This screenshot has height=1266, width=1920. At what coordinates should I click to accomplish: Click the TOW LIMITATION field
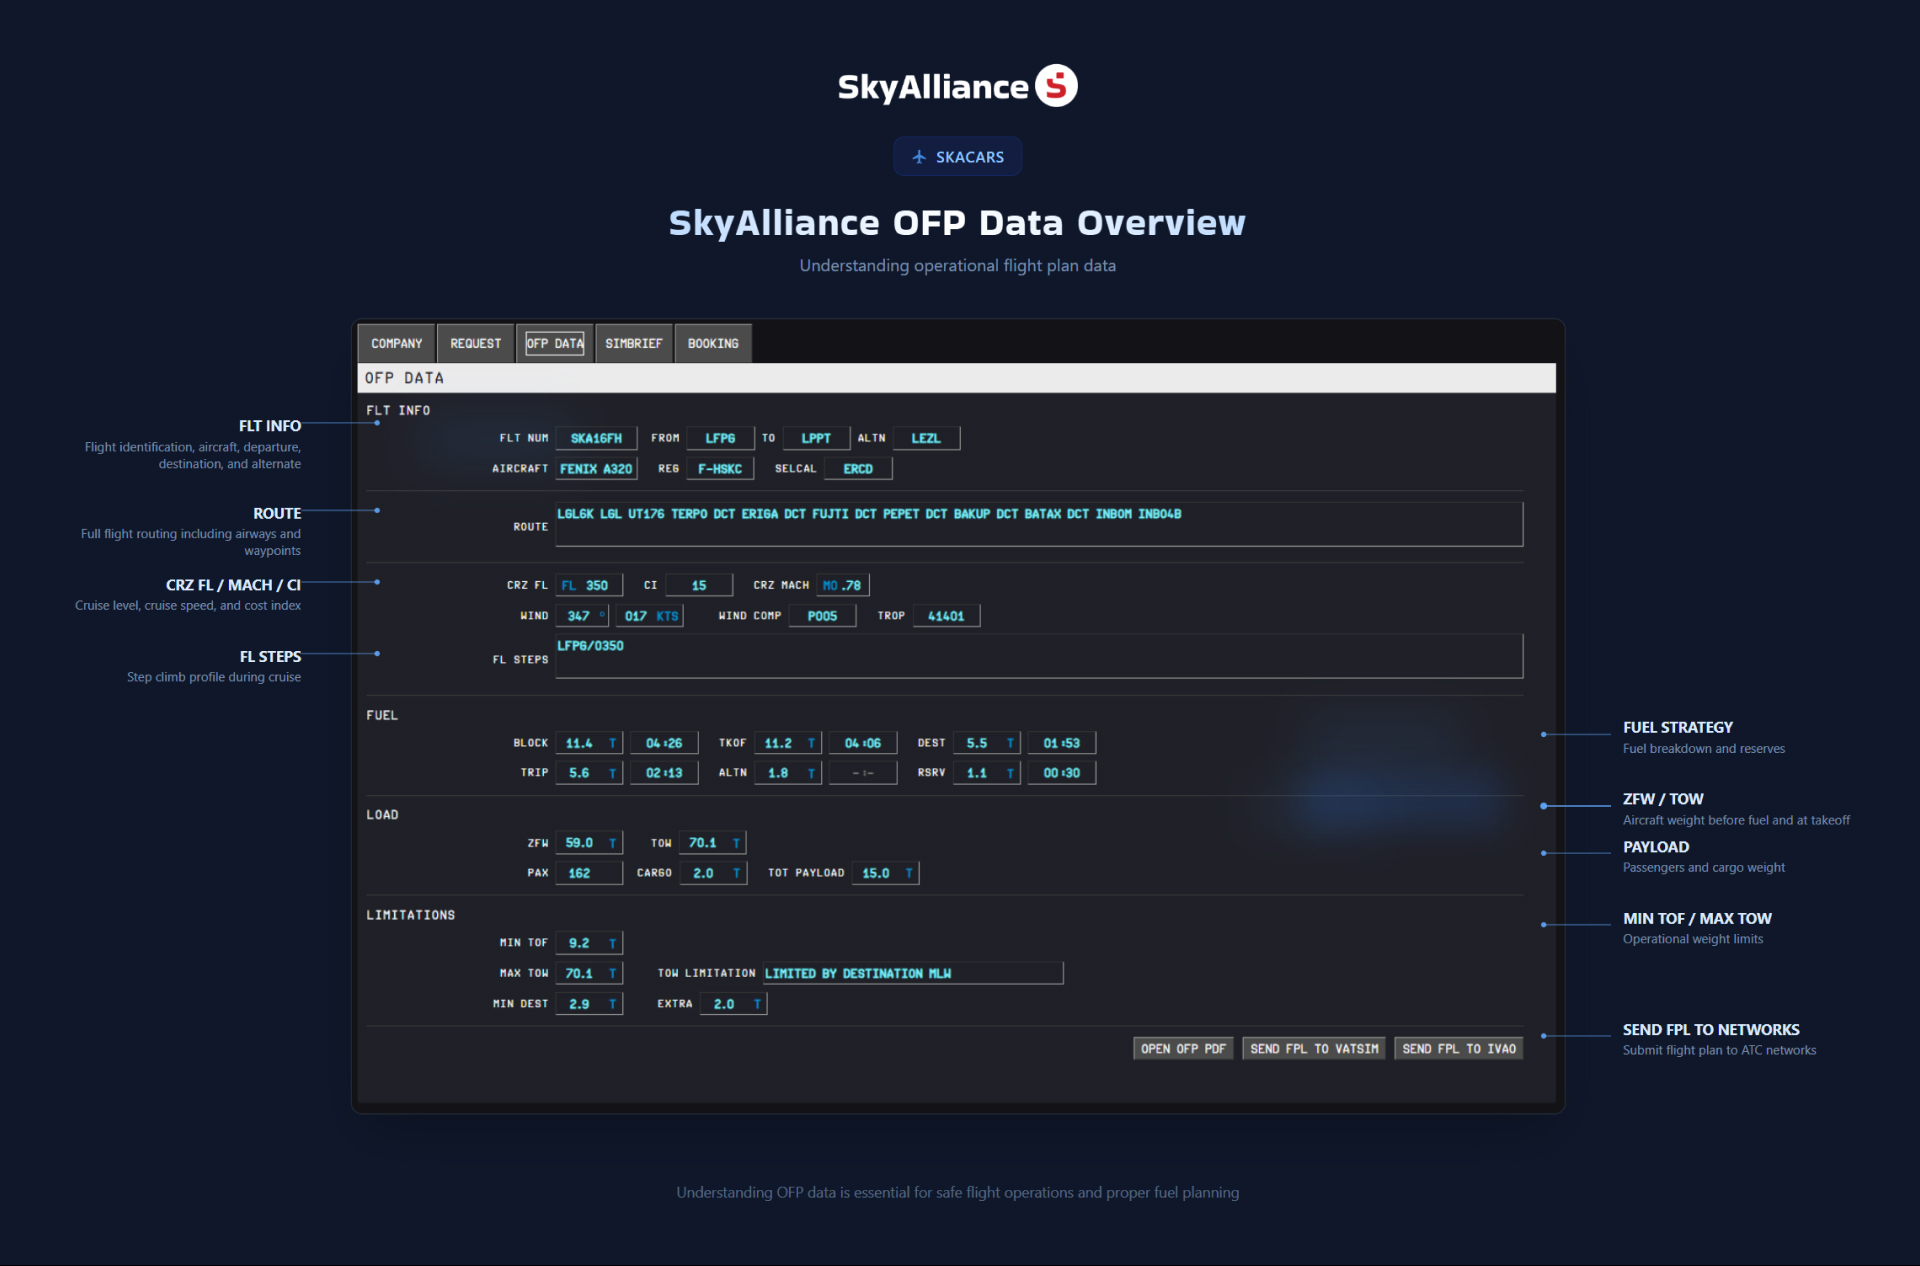(x=911, y=972)
